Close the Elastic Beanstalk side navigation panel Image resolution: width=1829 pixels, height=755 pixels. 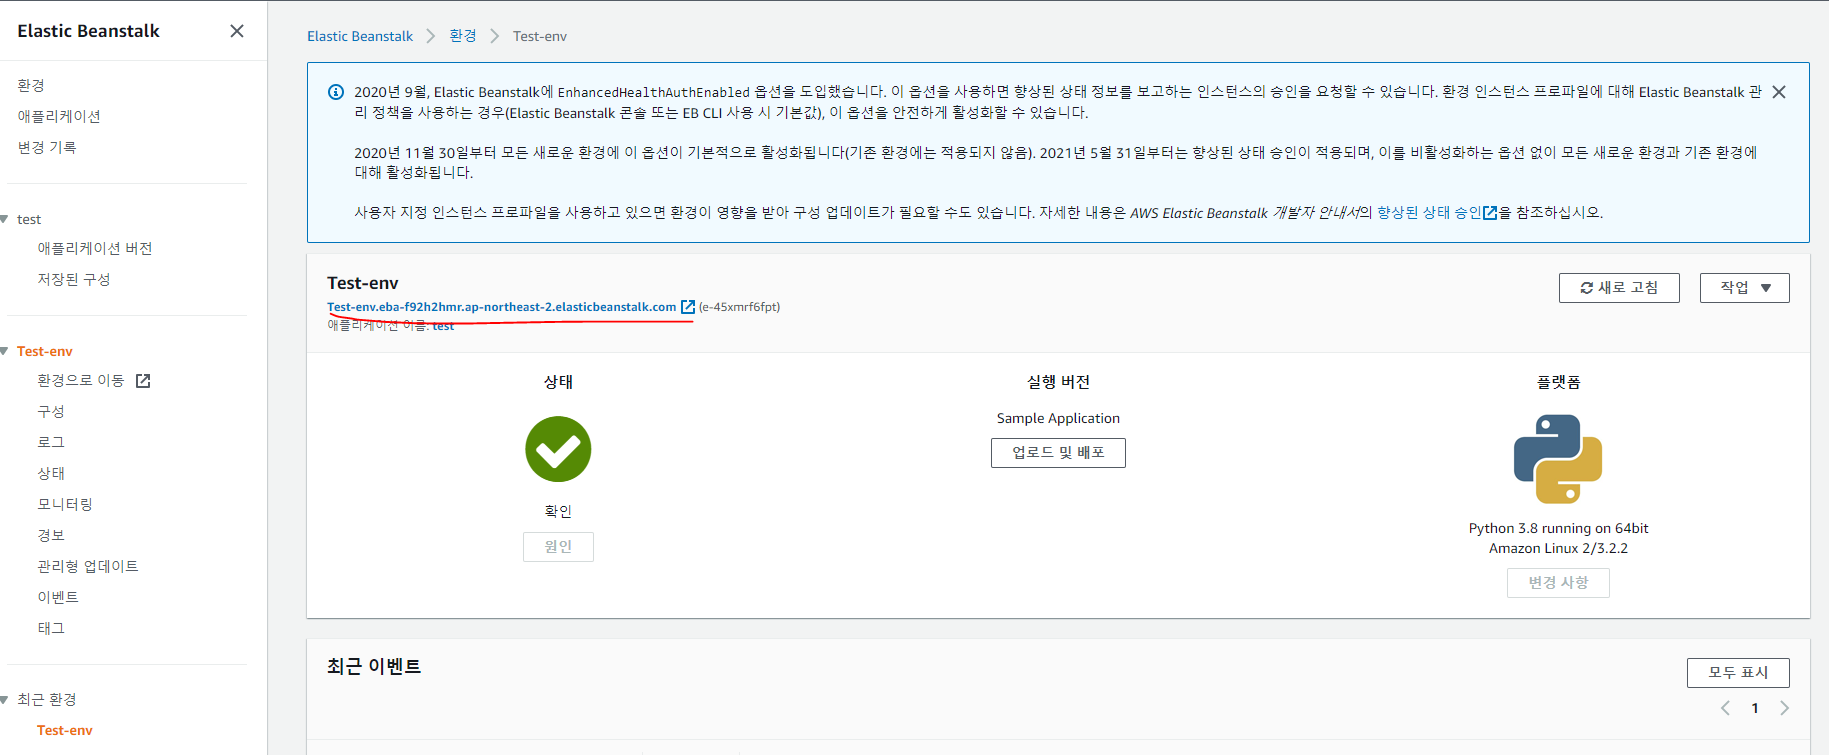237,31
